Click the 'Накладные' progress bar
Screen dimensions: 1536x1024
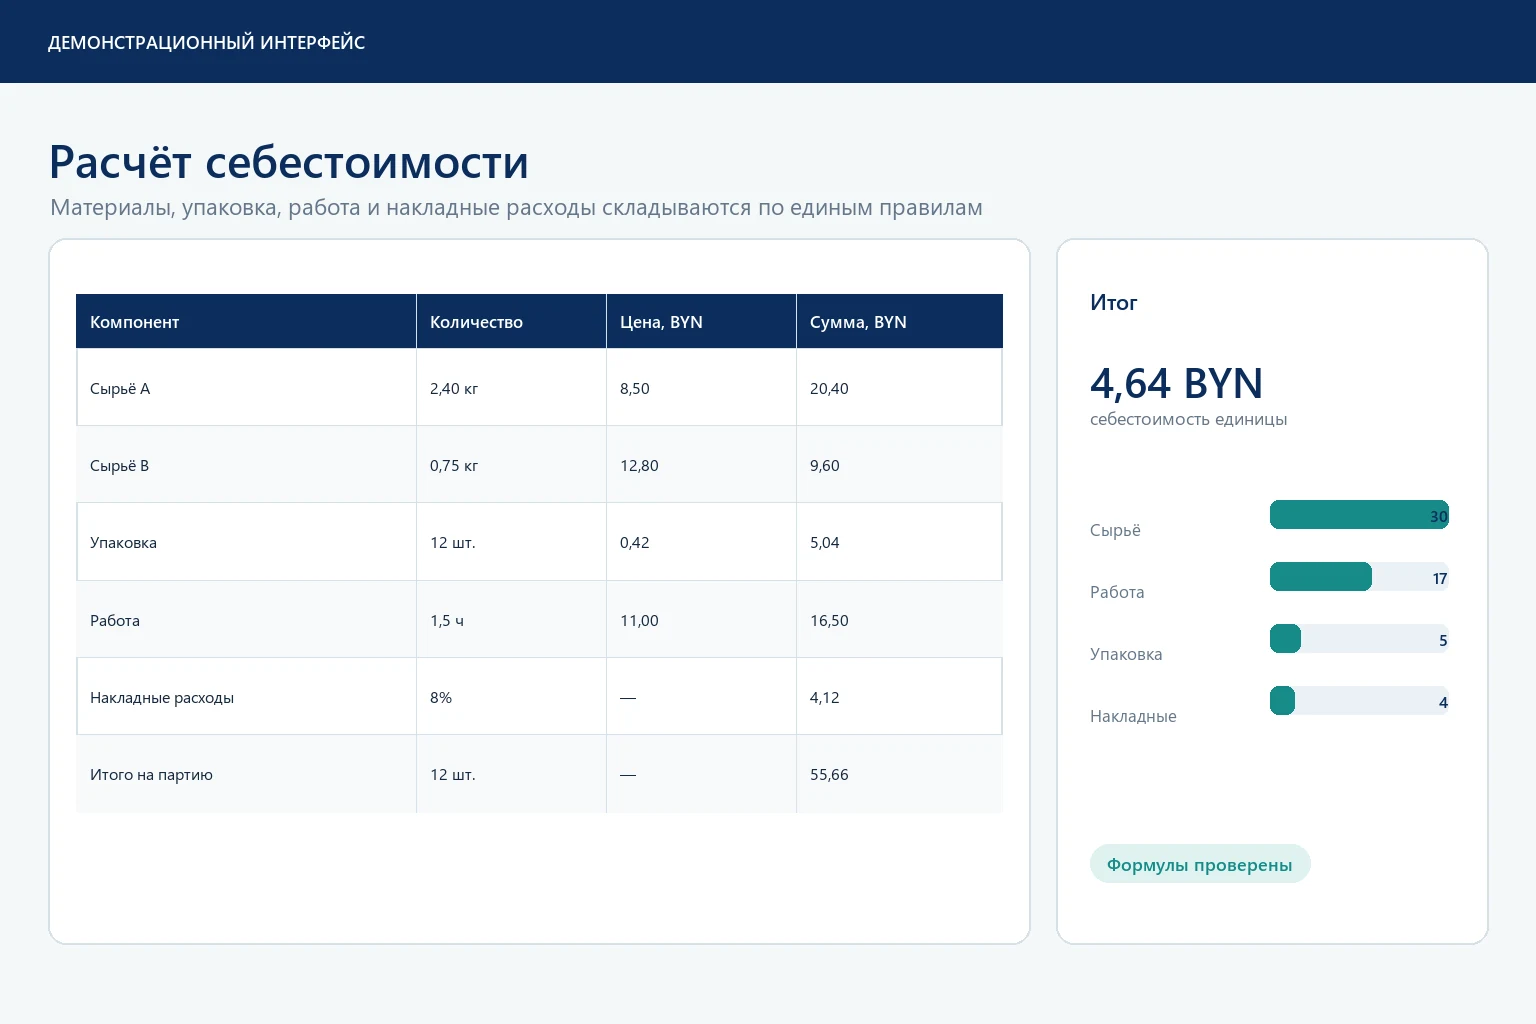click(1359, 701)
